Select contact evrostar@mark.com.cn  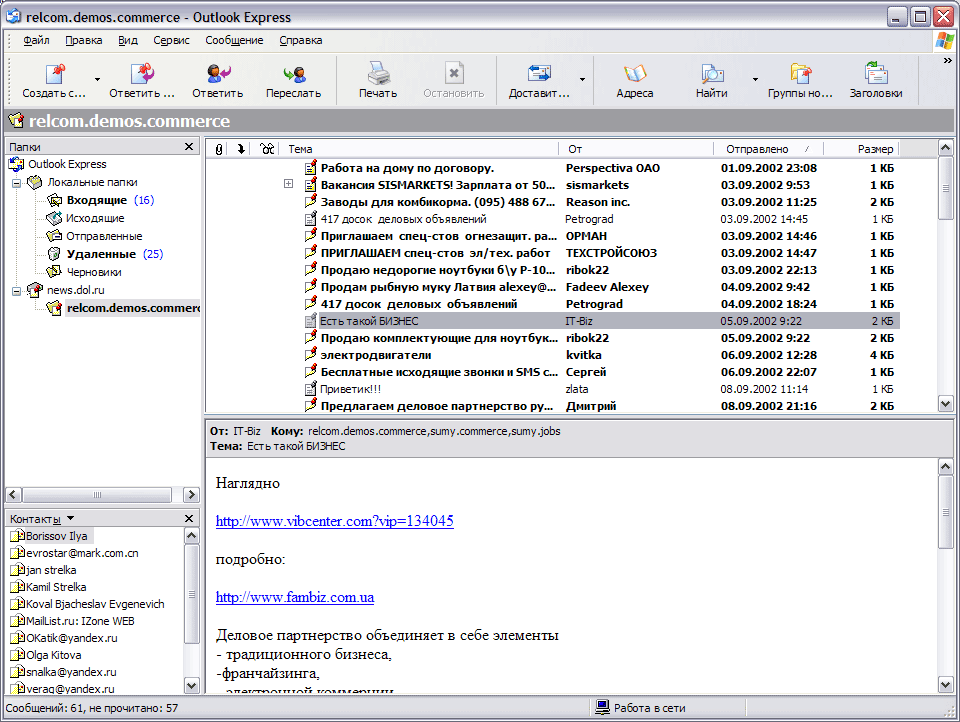pyautogui.click(x=81, y=553)
